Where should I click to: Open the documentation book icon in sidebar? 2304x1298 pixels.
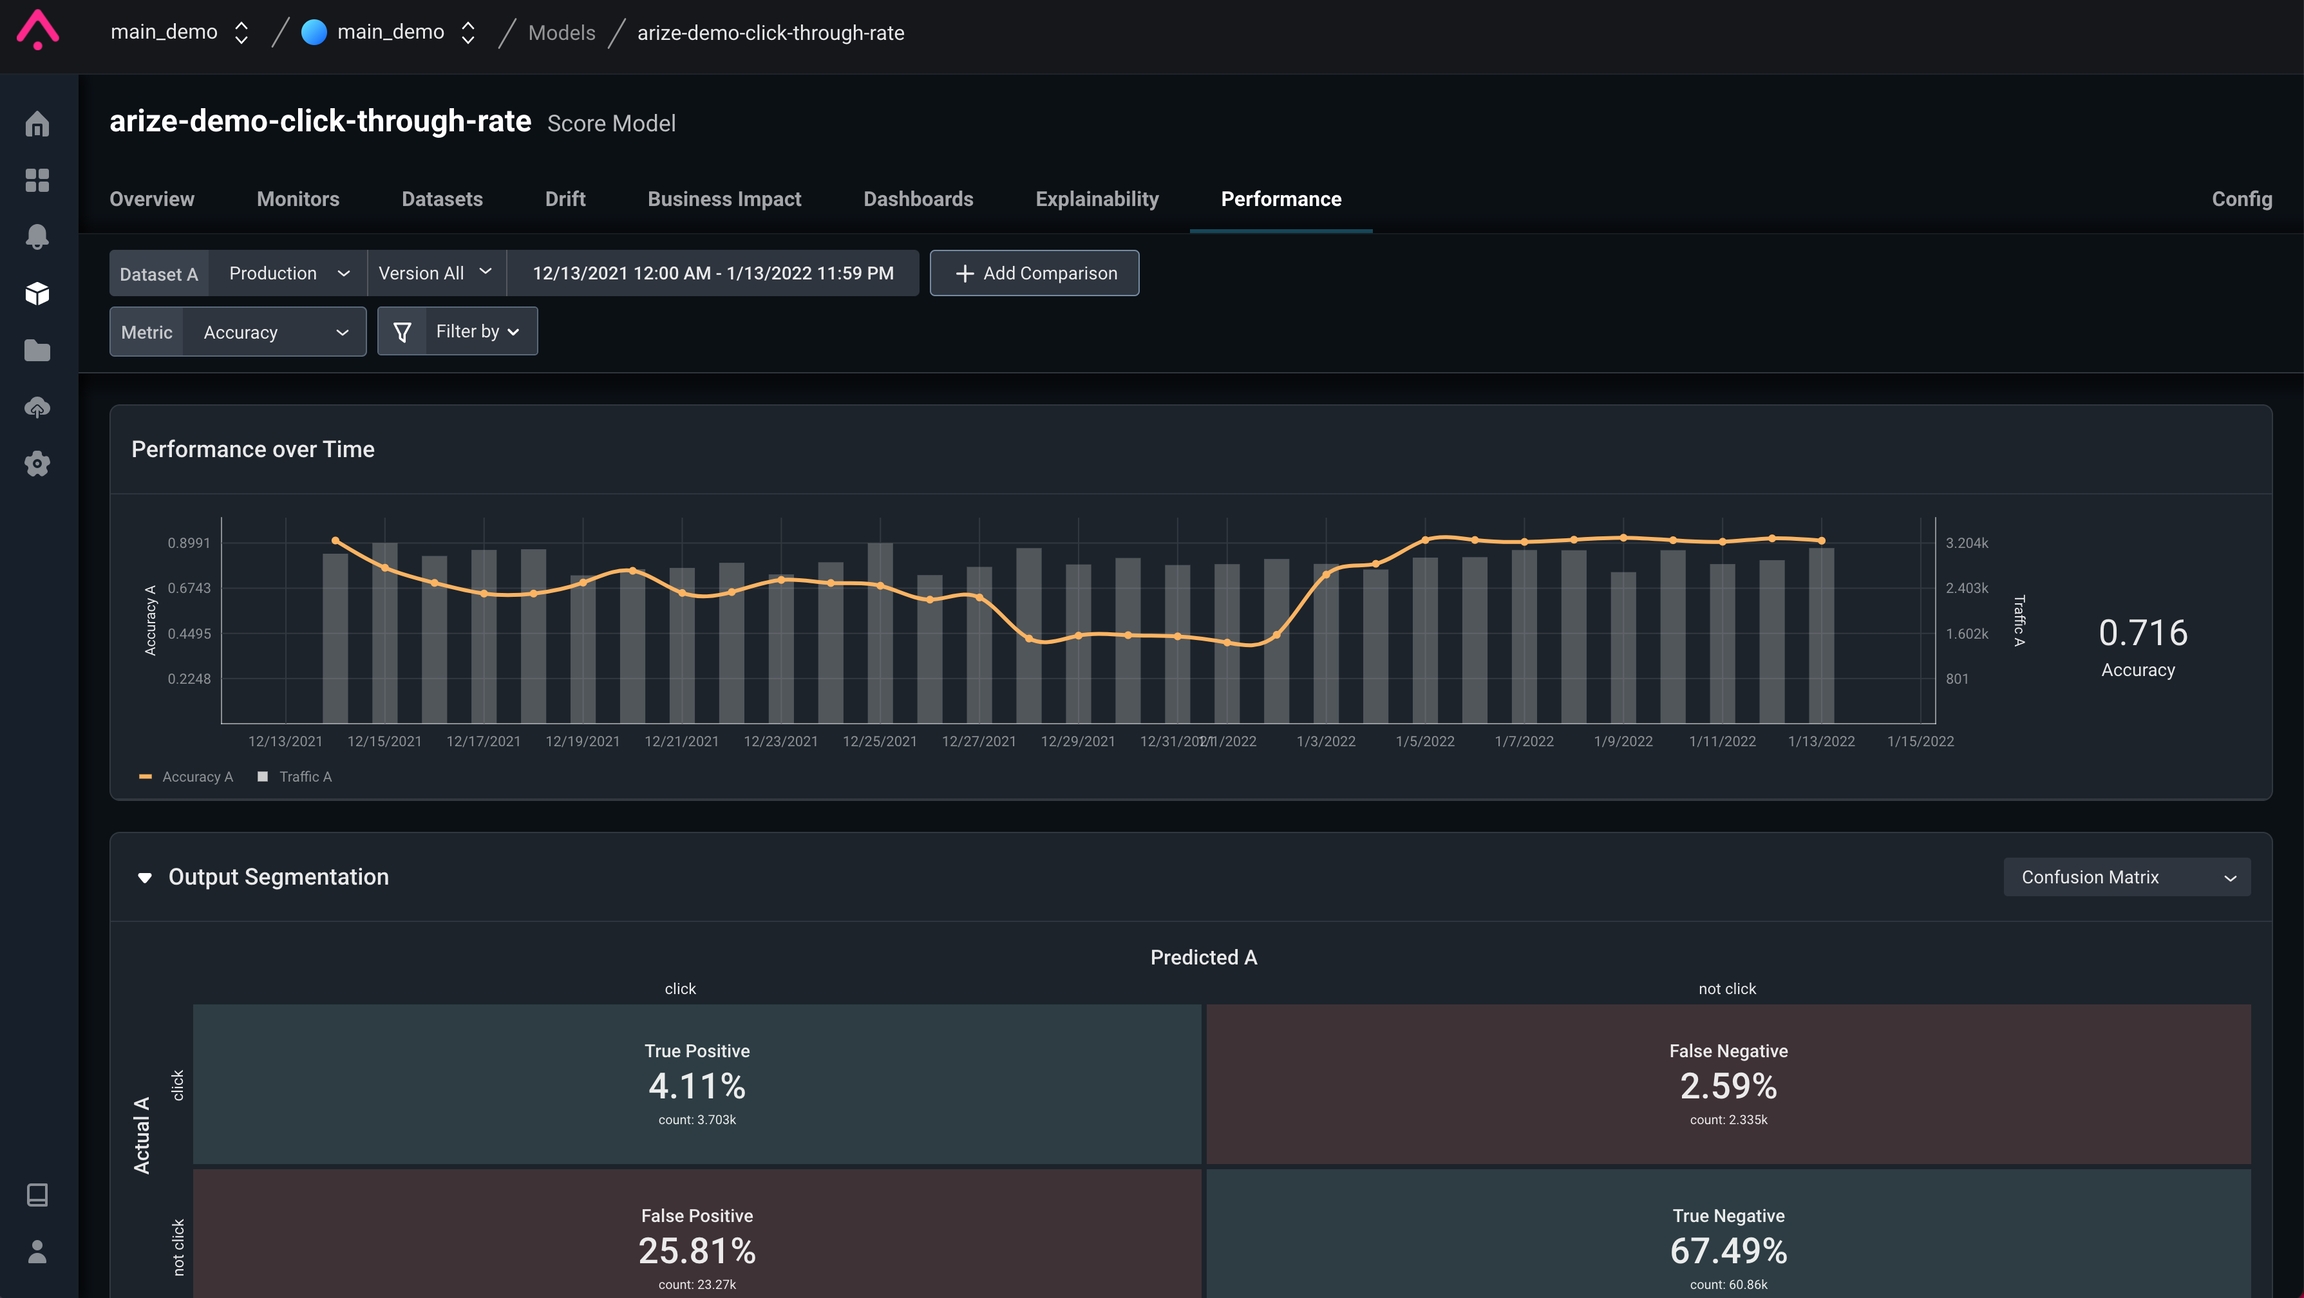[37, 1195]
